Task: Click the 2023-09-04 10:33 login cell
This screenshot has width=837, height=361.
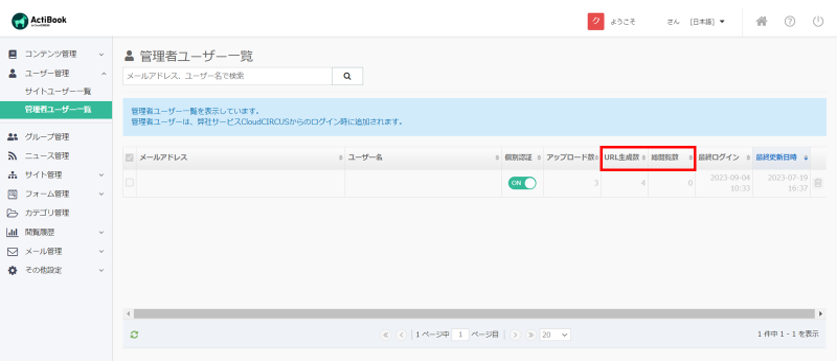Action: point(724,183)
